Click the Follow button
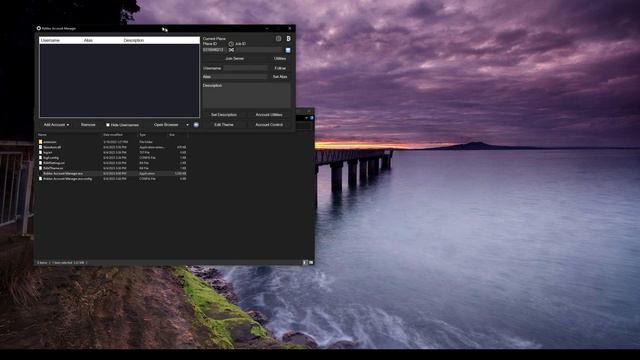The width and height of the screenshot is (640, 360). (x=280, y=68)
